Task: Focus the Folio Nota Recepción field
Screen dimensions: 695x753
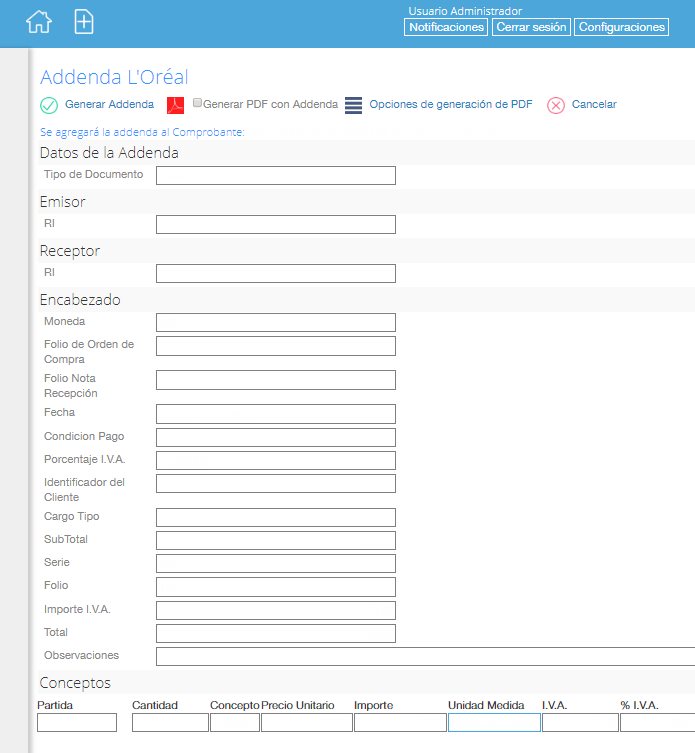Action: [x=276, y=380]
